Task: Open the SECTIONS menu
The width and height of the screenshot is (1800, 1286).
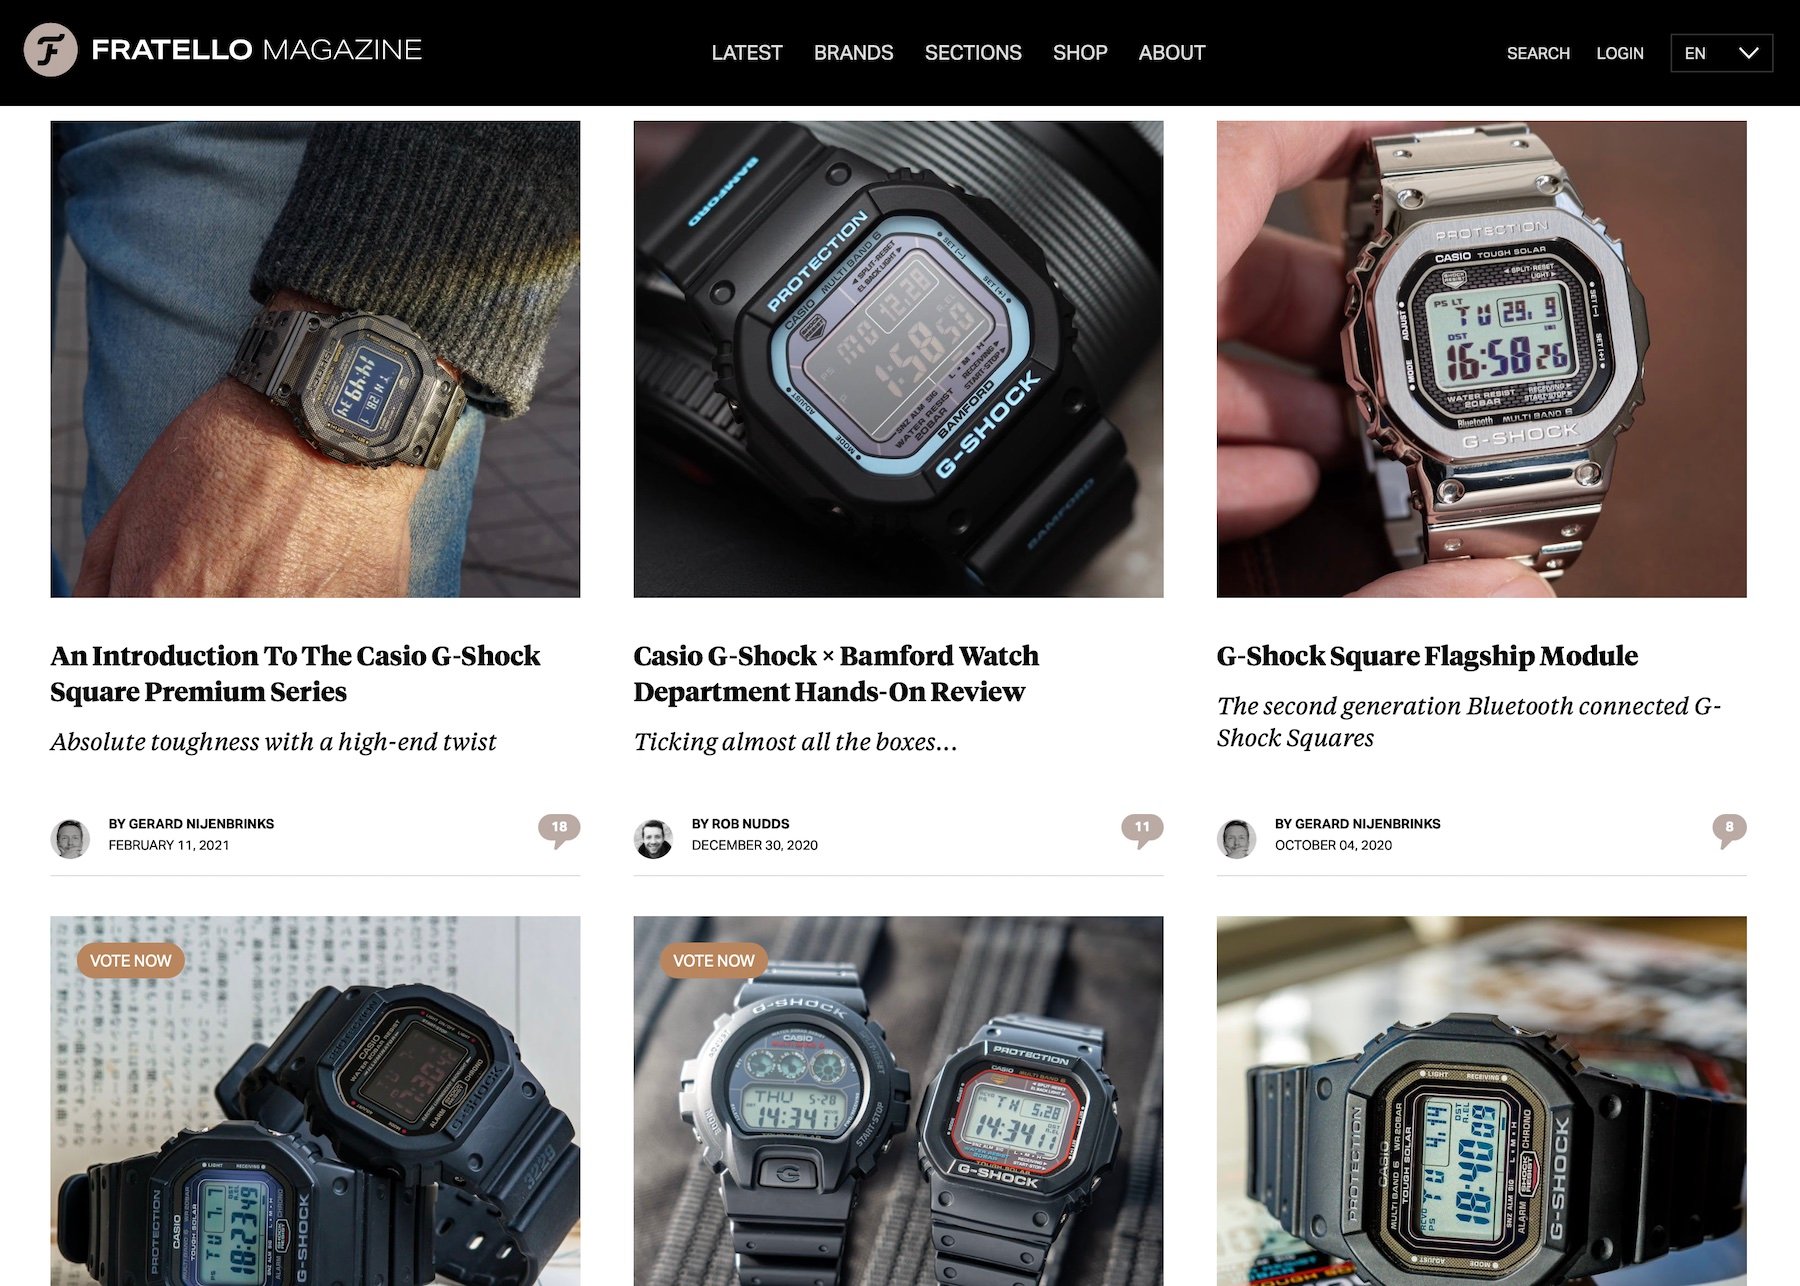Action: point(973,53)
